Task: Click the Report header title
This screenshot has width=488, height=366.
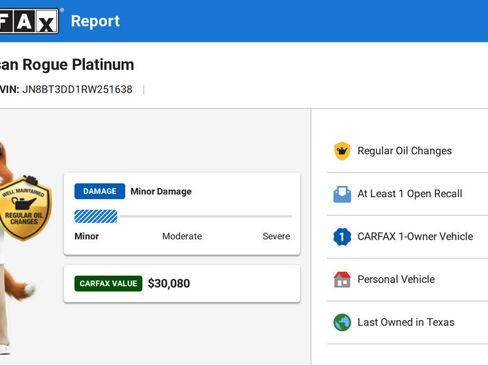Action: (95, 21)
